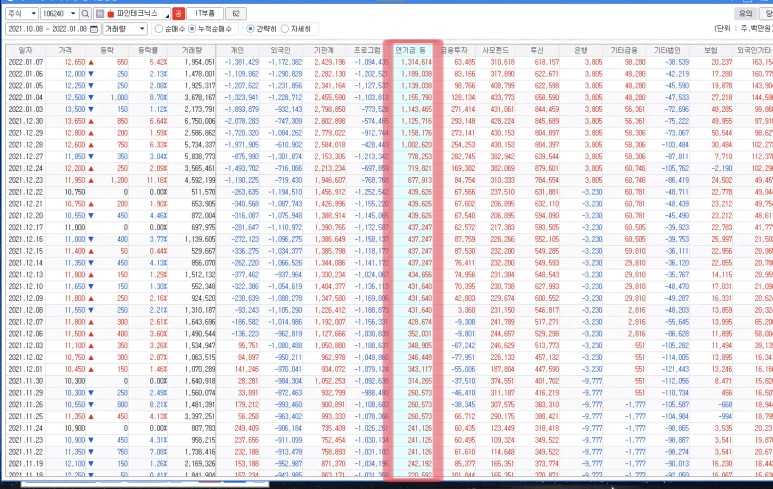Click the 은행 column header
The height and width of the screenshot is (489, 773).
pos(581,50)
